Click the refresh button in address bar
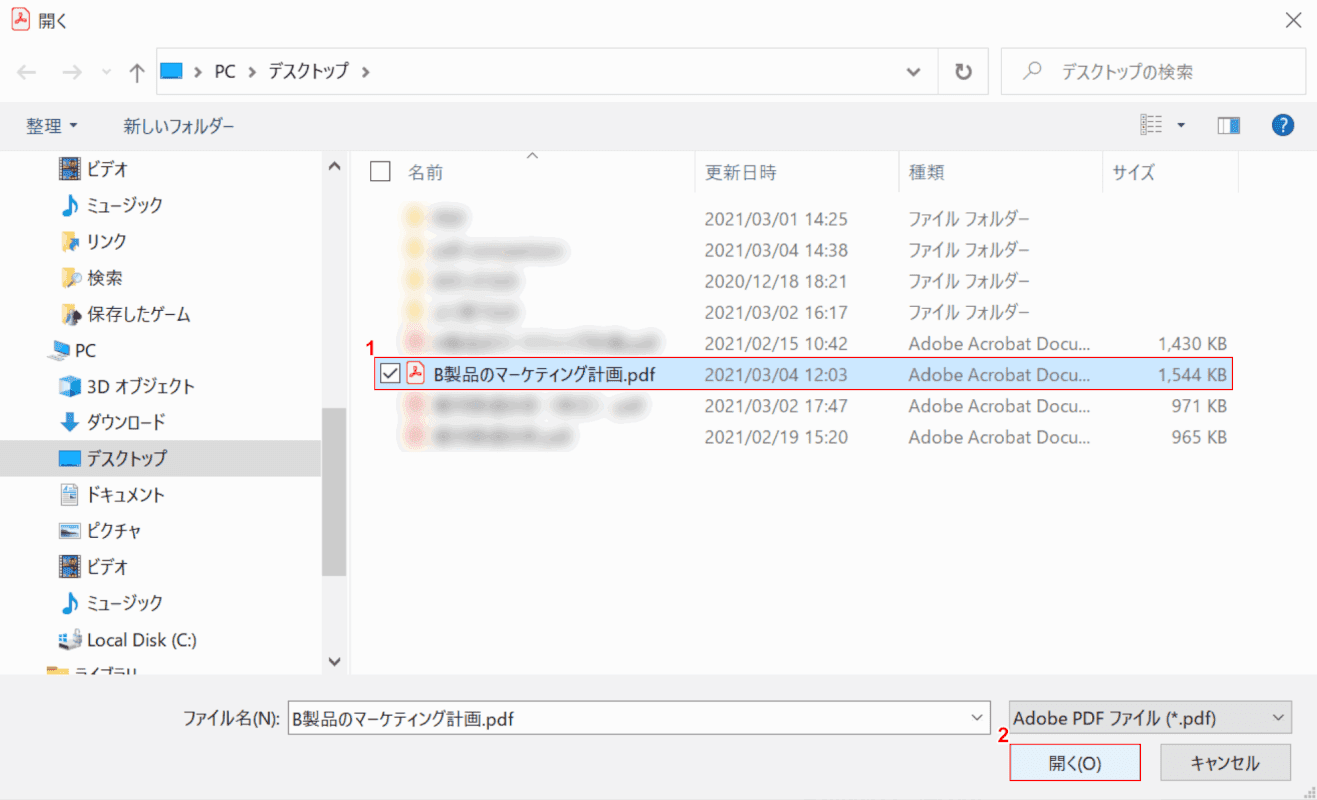The height and width of the screenshot is (800, 1317). tap(963, 72)
